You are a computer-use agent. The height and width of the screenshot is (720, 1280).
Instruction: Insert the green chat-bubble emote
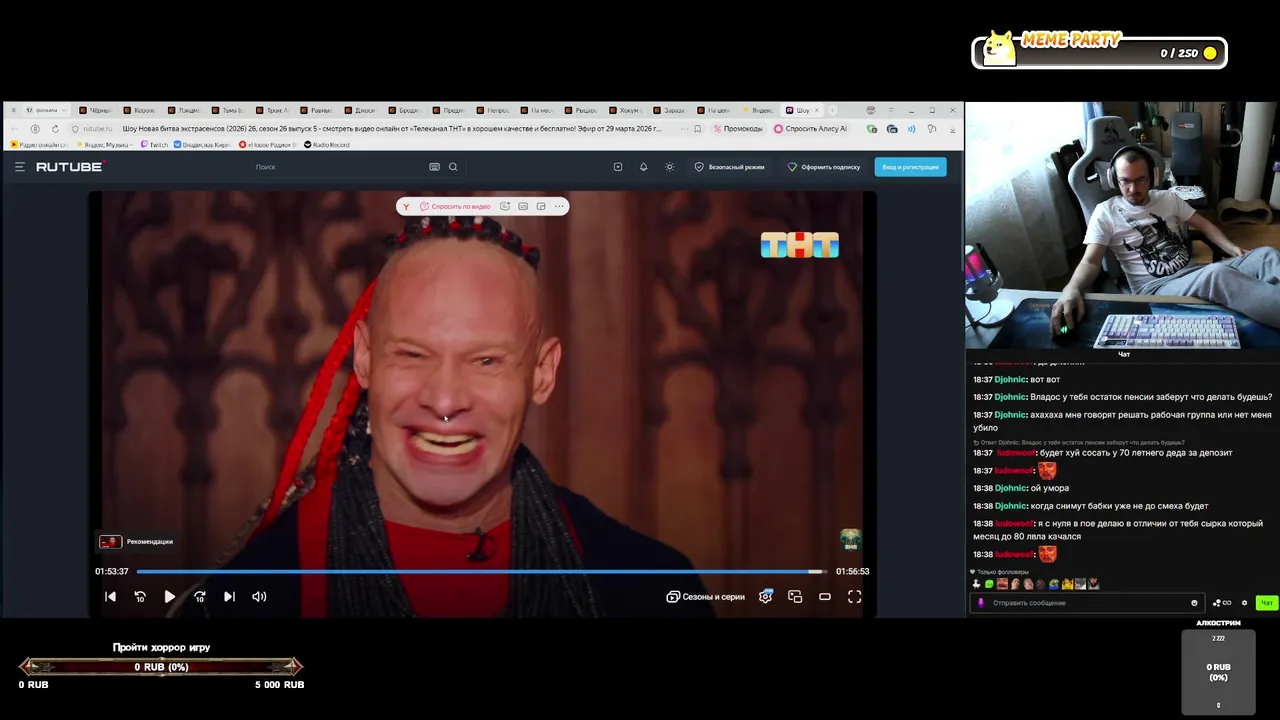[x=989, y=584]
